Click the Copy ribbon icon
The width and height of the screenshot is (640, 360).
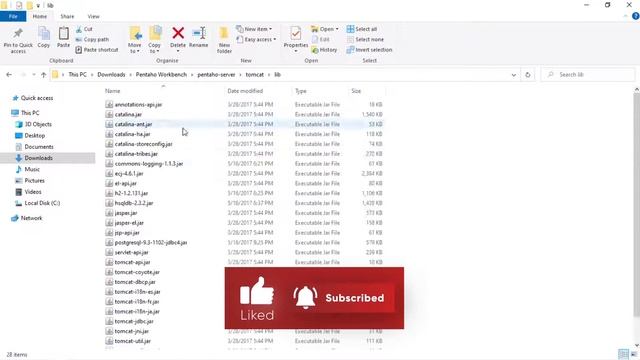click(44, 37)
